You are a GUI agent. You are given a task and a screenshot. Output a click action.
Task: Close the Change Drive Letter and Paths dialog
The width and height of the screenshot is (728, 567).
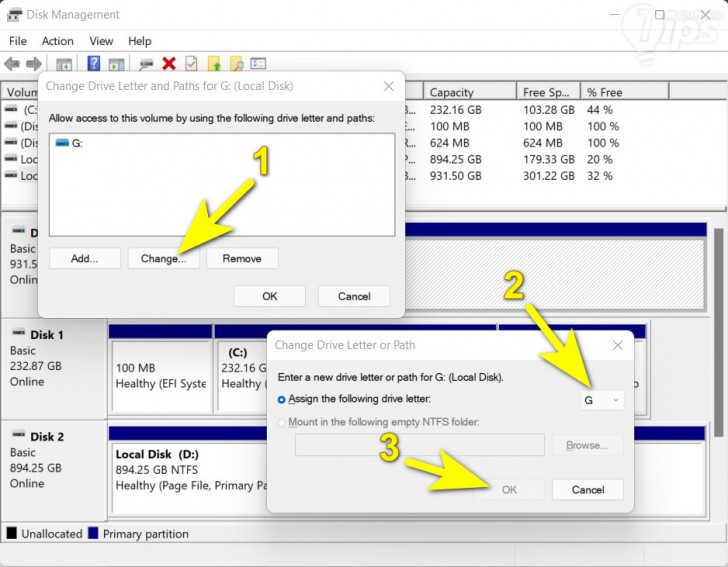pyautogui.click(x=389, y=86)
